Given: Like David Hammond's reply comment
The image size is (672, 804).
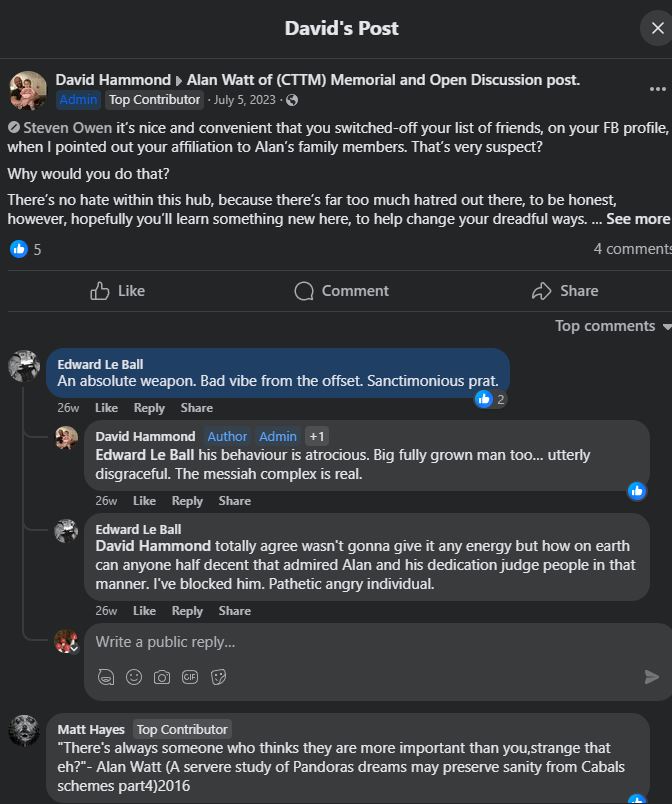Looking at the screenshot, I should [144, 500].
